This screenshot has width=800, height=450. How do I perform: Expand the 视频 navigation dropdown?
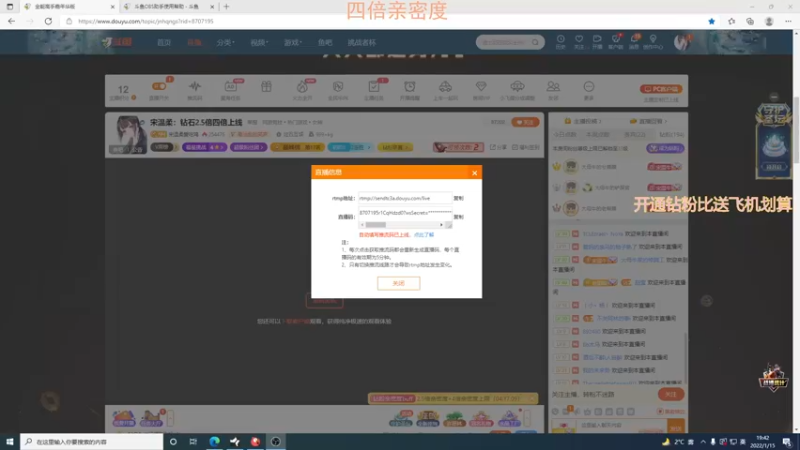pyautogui.click(x=259, y=42)
